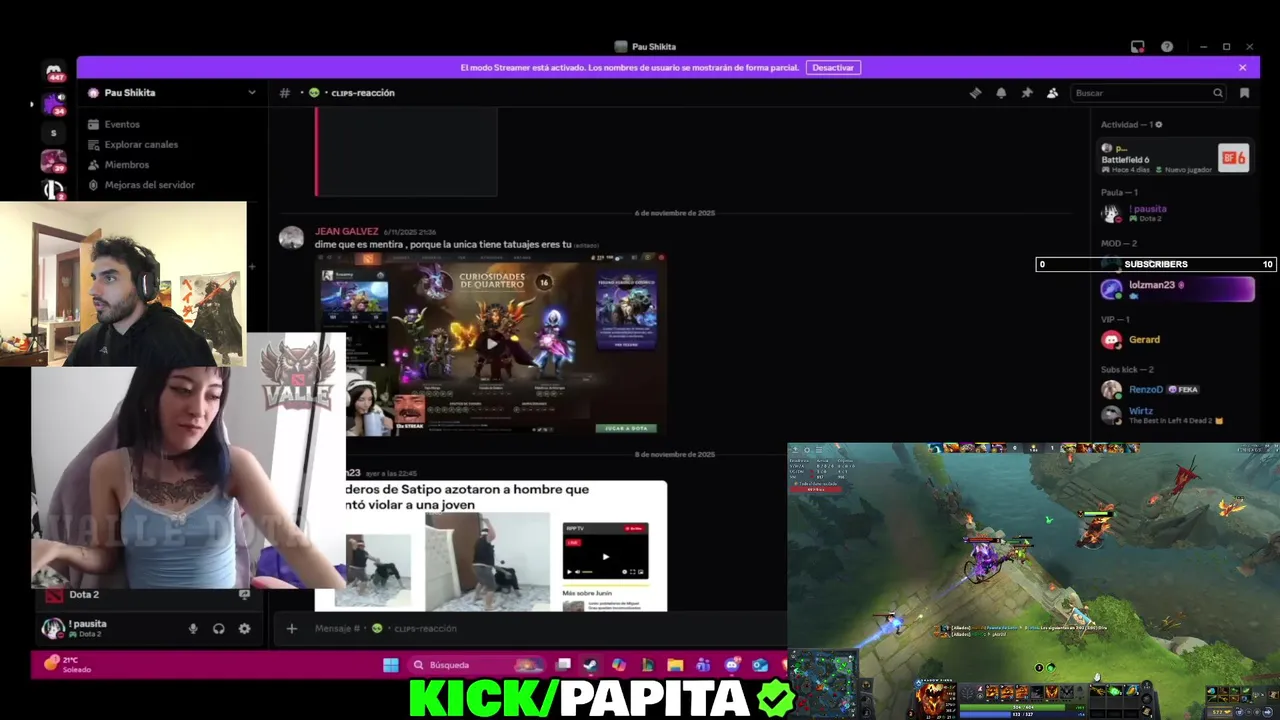Open the pink server with 39 badge
Image resolution: width=1280 pixels, height=720 pixels.
click(x=53, y=161)
